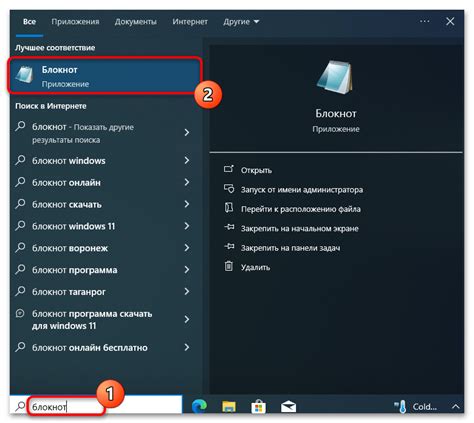The width and height of the screenshot is (474, 423).
Task: Open File Explorer from the taskbar
Action: (229, 406)
